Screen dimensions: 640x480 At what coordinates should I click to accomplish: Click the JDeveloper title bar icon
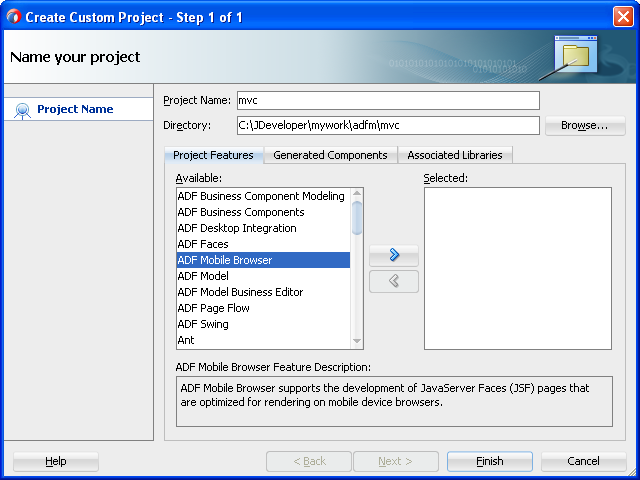[13, 17]
